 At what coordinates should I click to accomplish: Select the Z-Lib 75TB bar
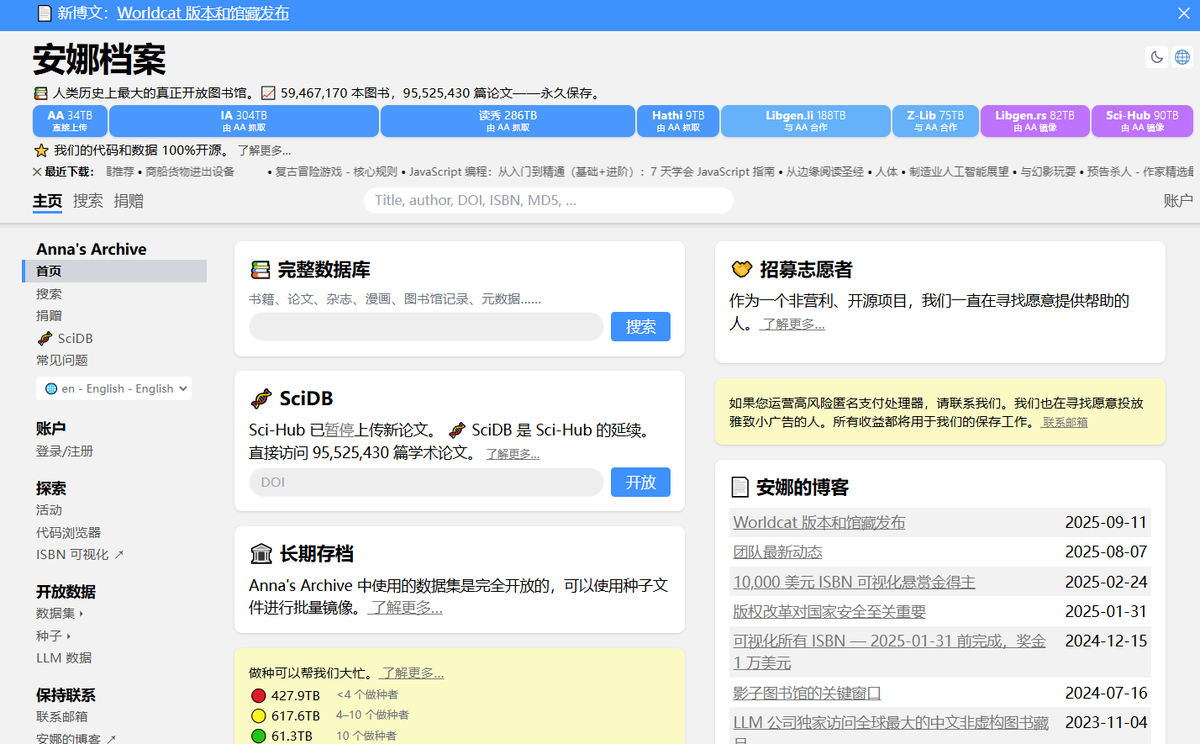[936, 121]
